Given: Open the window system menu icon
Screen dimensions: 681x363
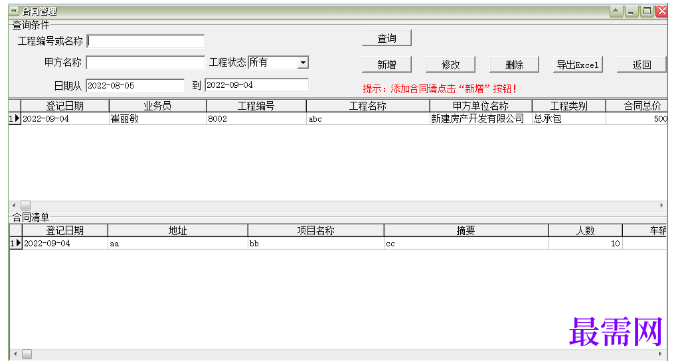Looking at the screenshot, I should pos(14,11).
